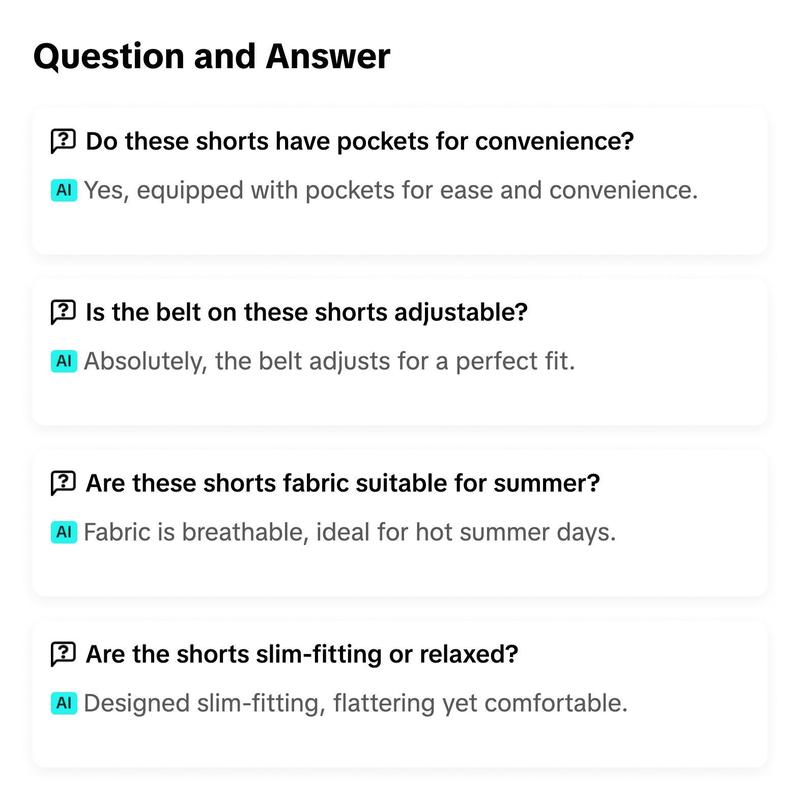Click the AI badge on the breathable fabric answer
Screen dimensions: 800x800
tap(64, 532)
